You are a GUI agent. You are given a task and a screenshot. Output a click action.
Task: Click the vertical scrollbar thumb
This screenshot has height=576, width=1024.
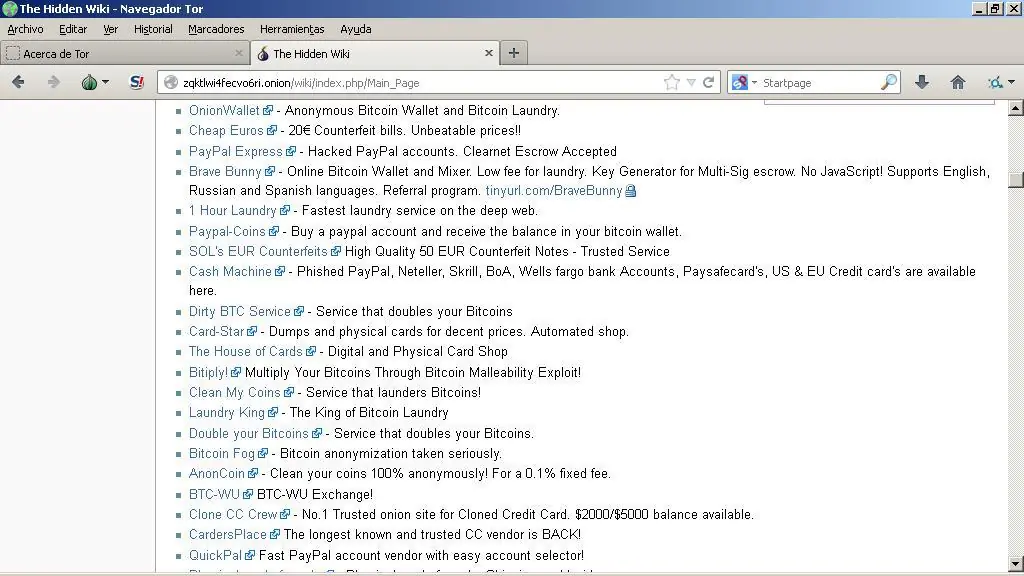click(1015, 179)
